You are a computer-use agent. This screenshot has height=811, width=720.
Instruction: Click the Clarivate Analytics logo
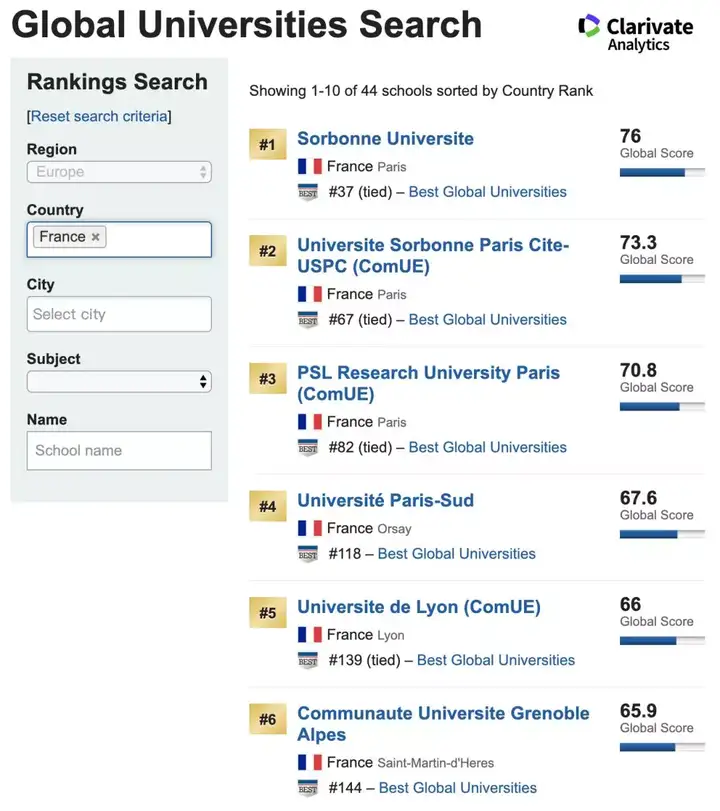click(635, 32)
